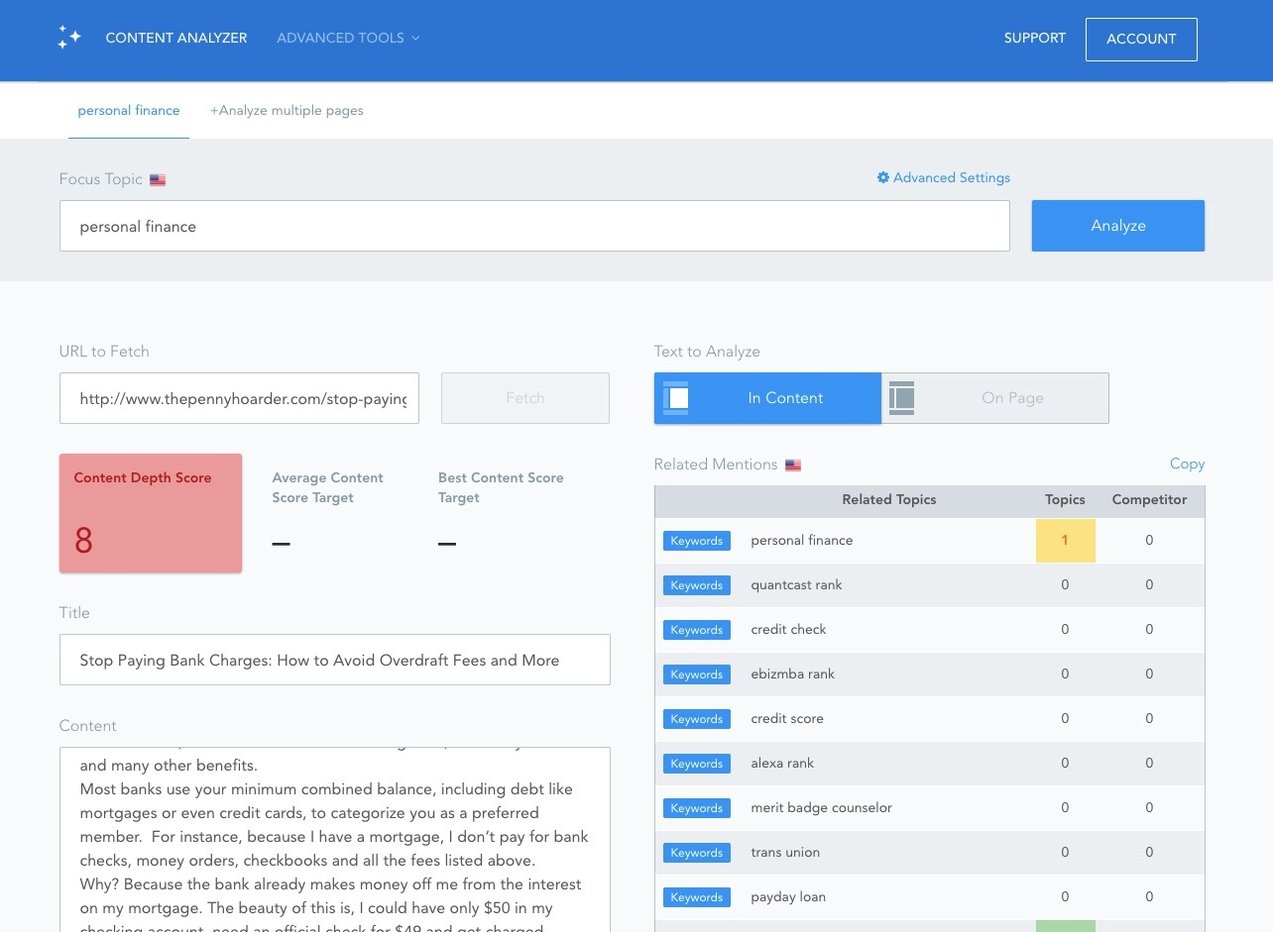Screen dimensions: 1273x932
Task: Click the Keywords tag for ebizmba rank
Action: pos(697,675)
